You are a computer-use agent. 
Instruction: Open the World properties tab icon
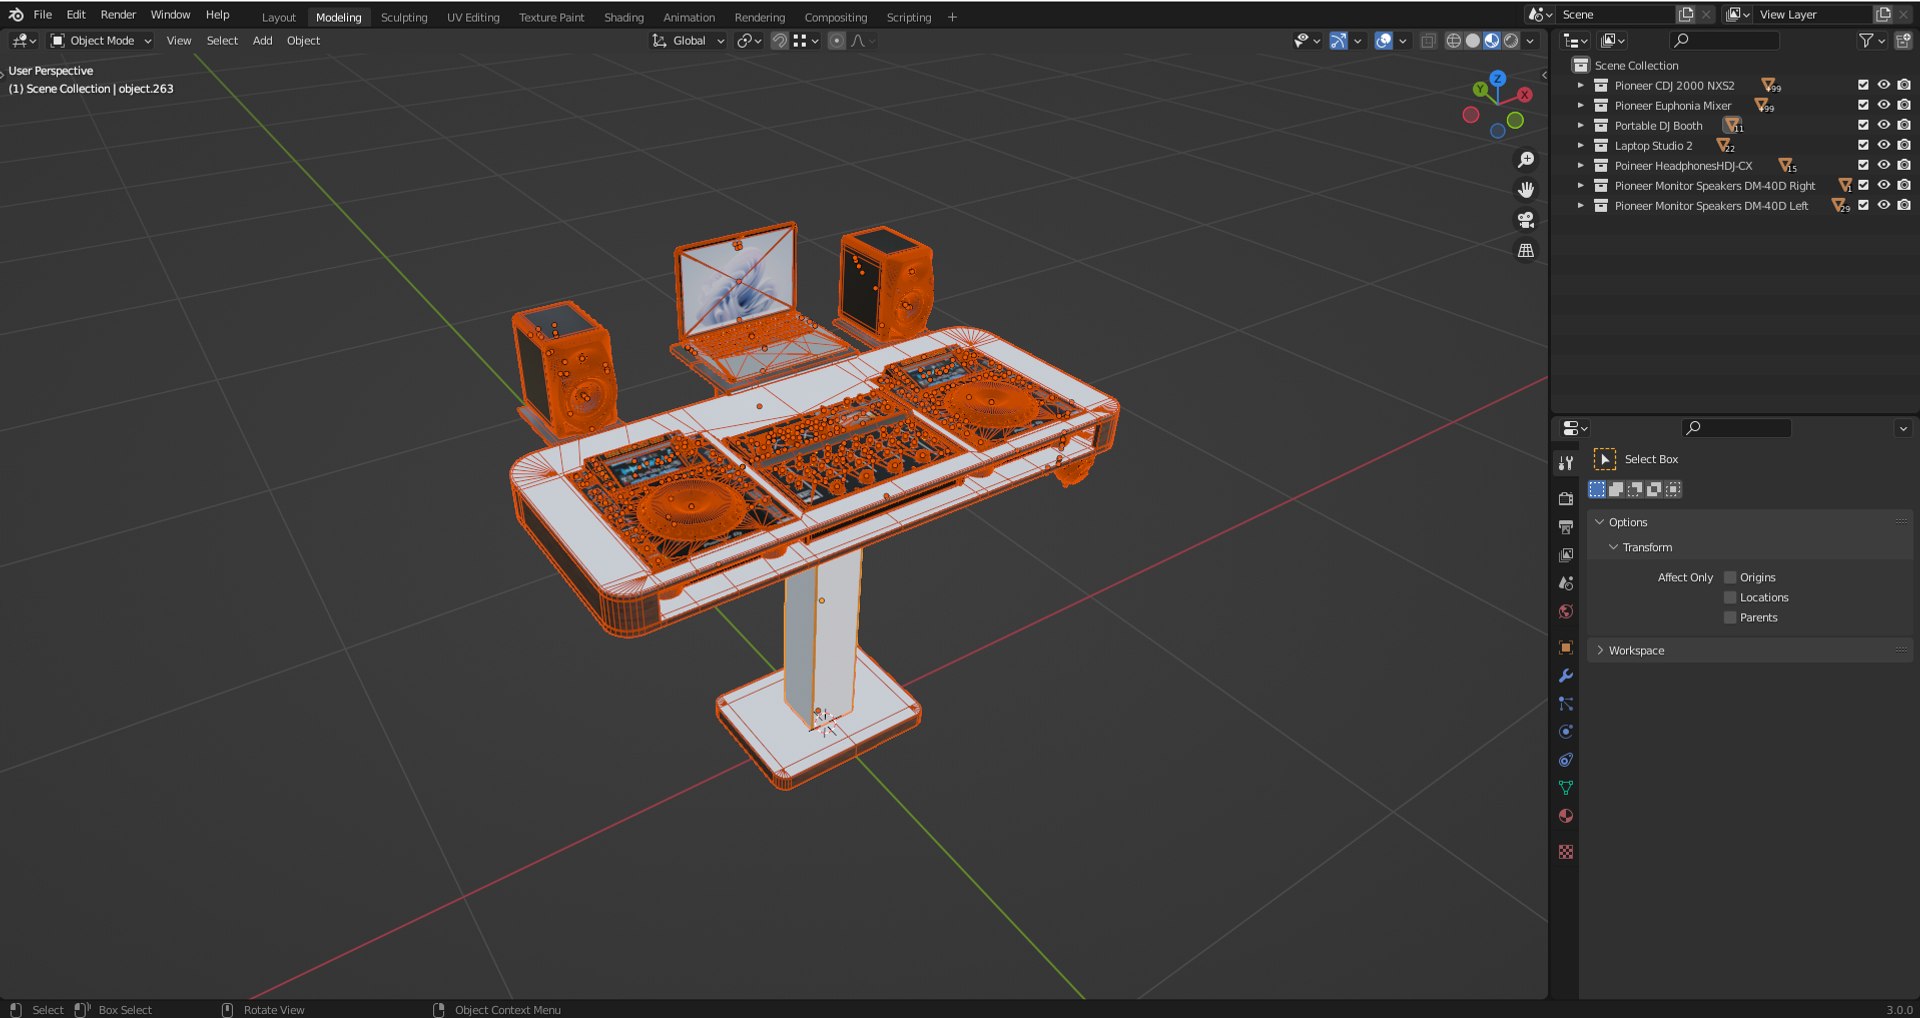click(1566, 611)
